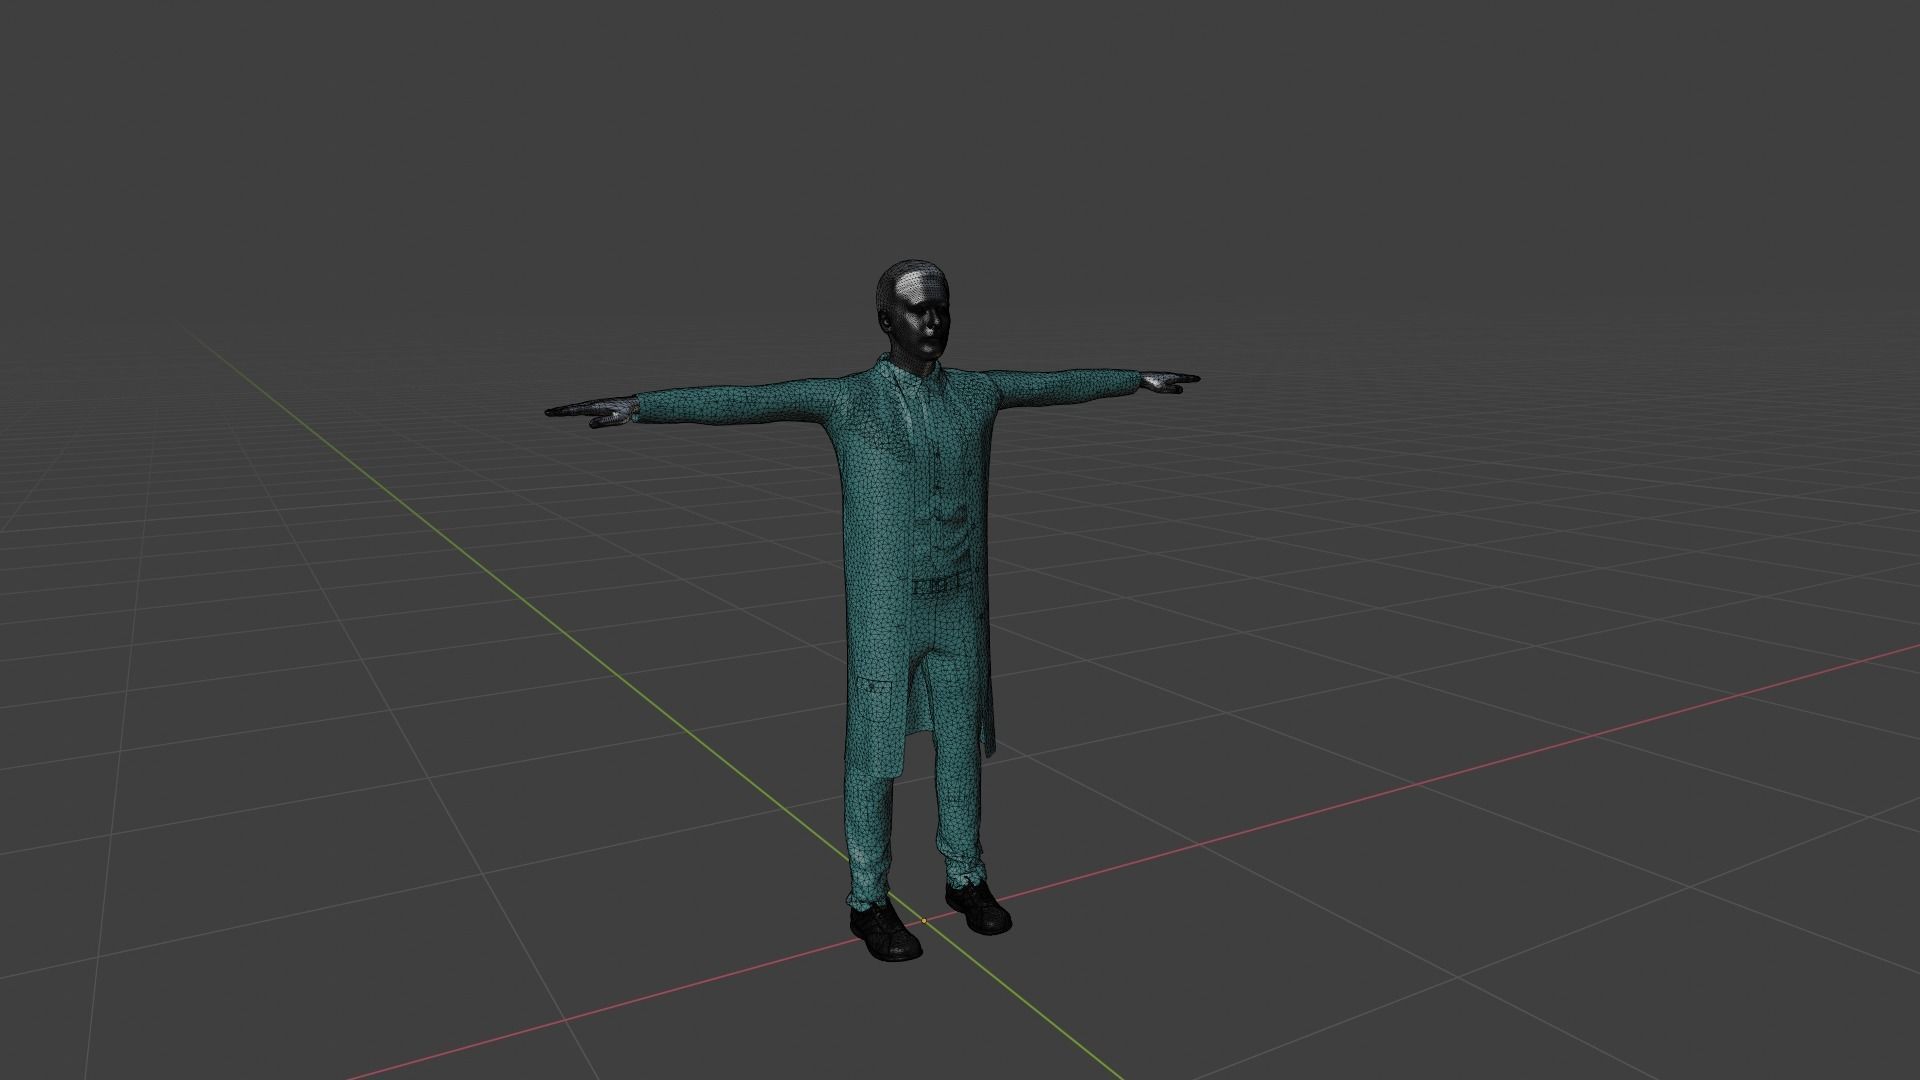Click the pocket on the teal coat
Viewport: 1920px width, 1080px height.
[874, 701]
